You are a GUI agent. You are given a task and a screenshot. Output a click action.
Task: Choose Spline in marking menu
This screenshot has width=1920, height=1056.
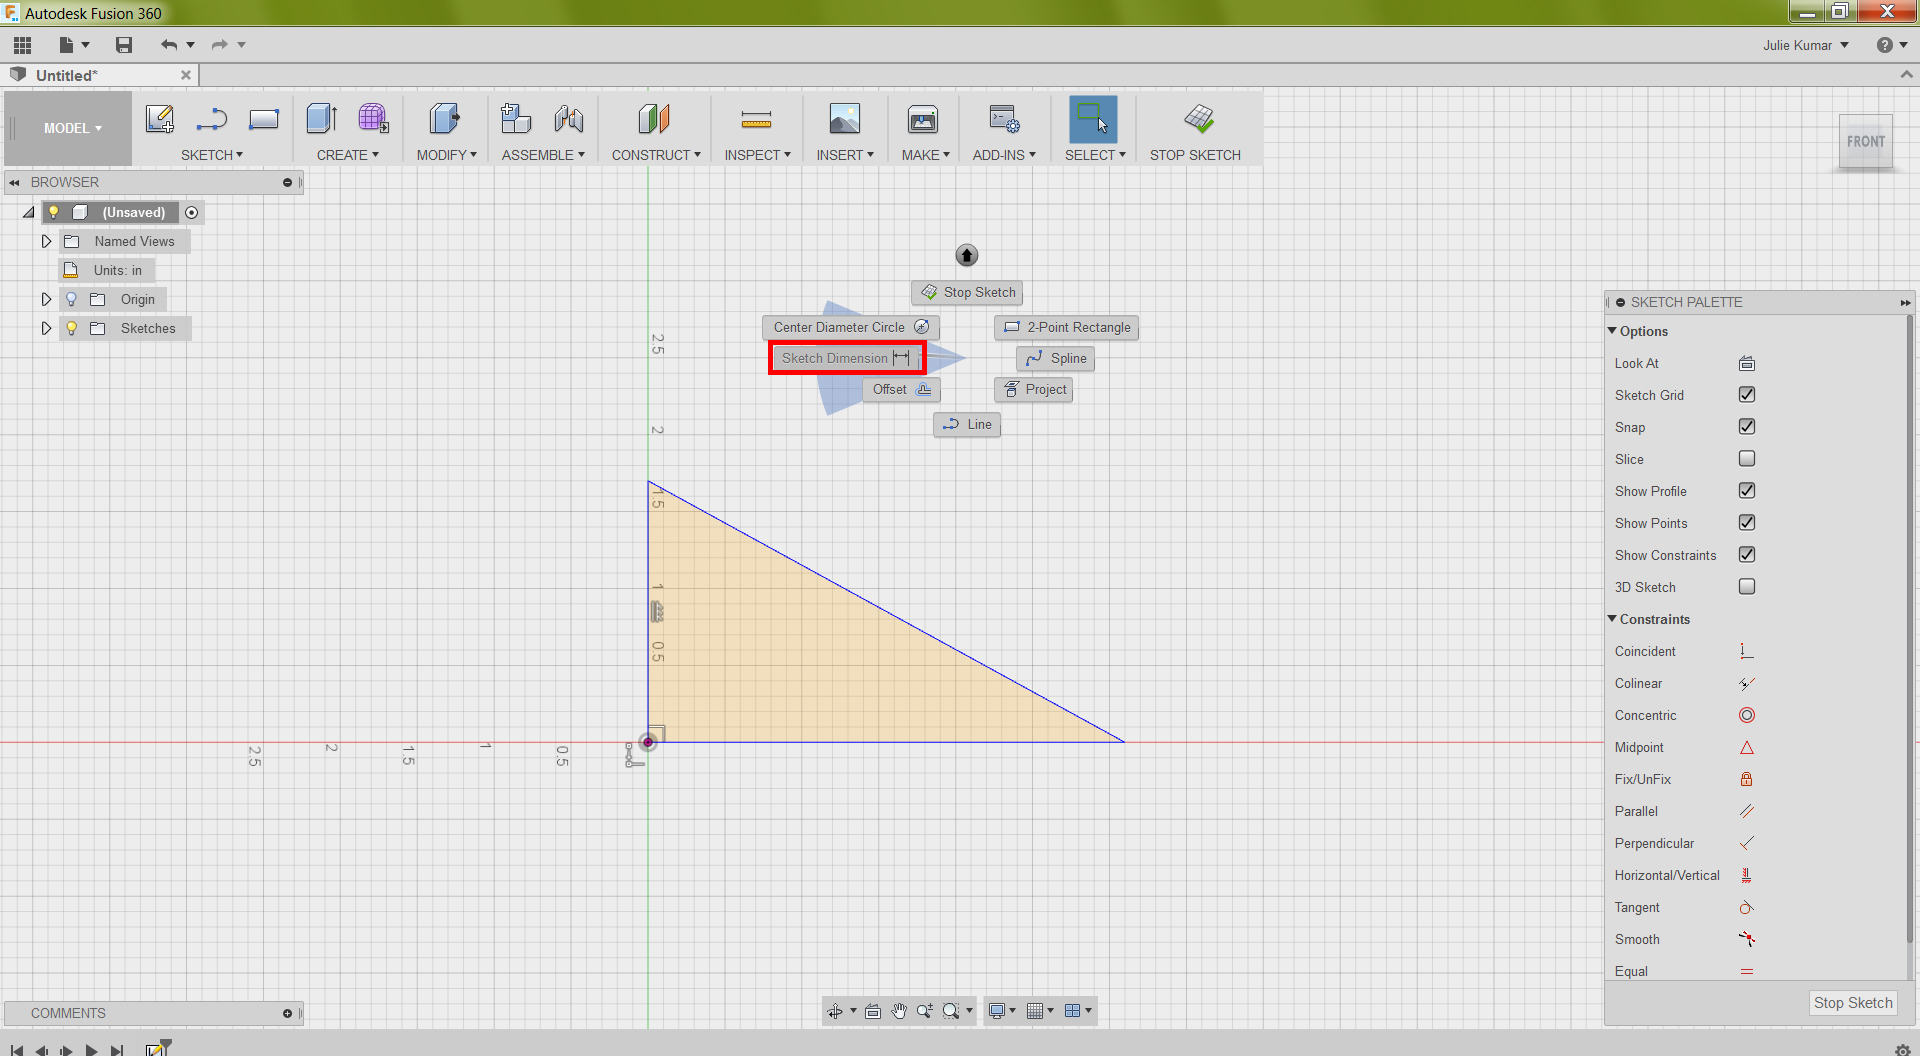coord(1056,358)
